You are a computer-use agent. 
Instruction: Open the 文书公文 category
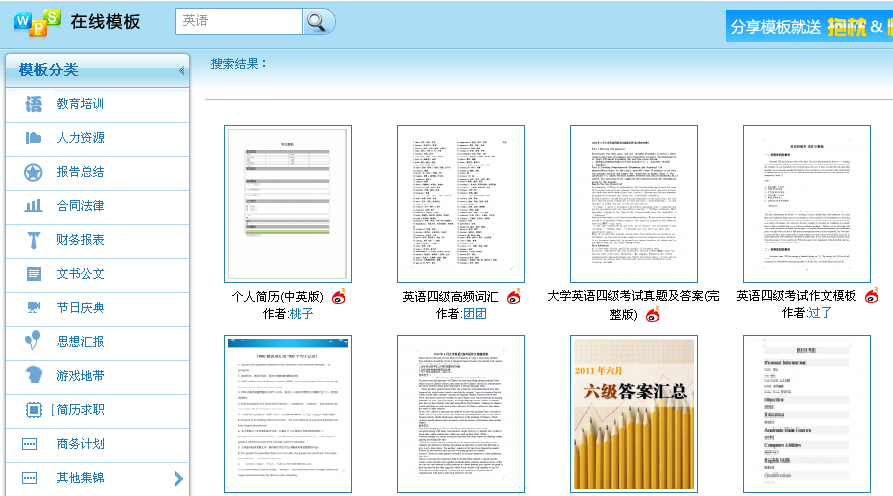point(80,274)
